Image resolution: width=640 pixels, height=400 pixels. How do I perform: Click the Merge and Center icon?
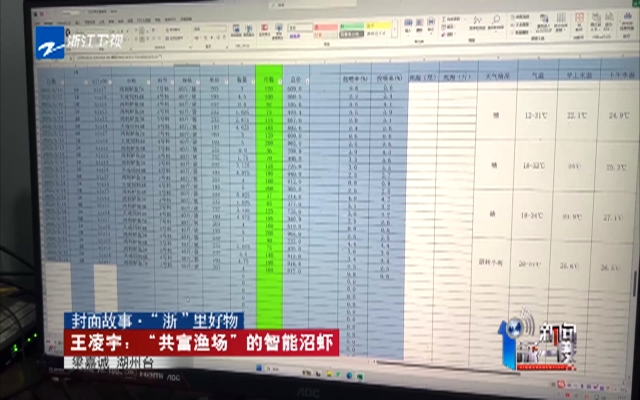click(x=175, y=38)
